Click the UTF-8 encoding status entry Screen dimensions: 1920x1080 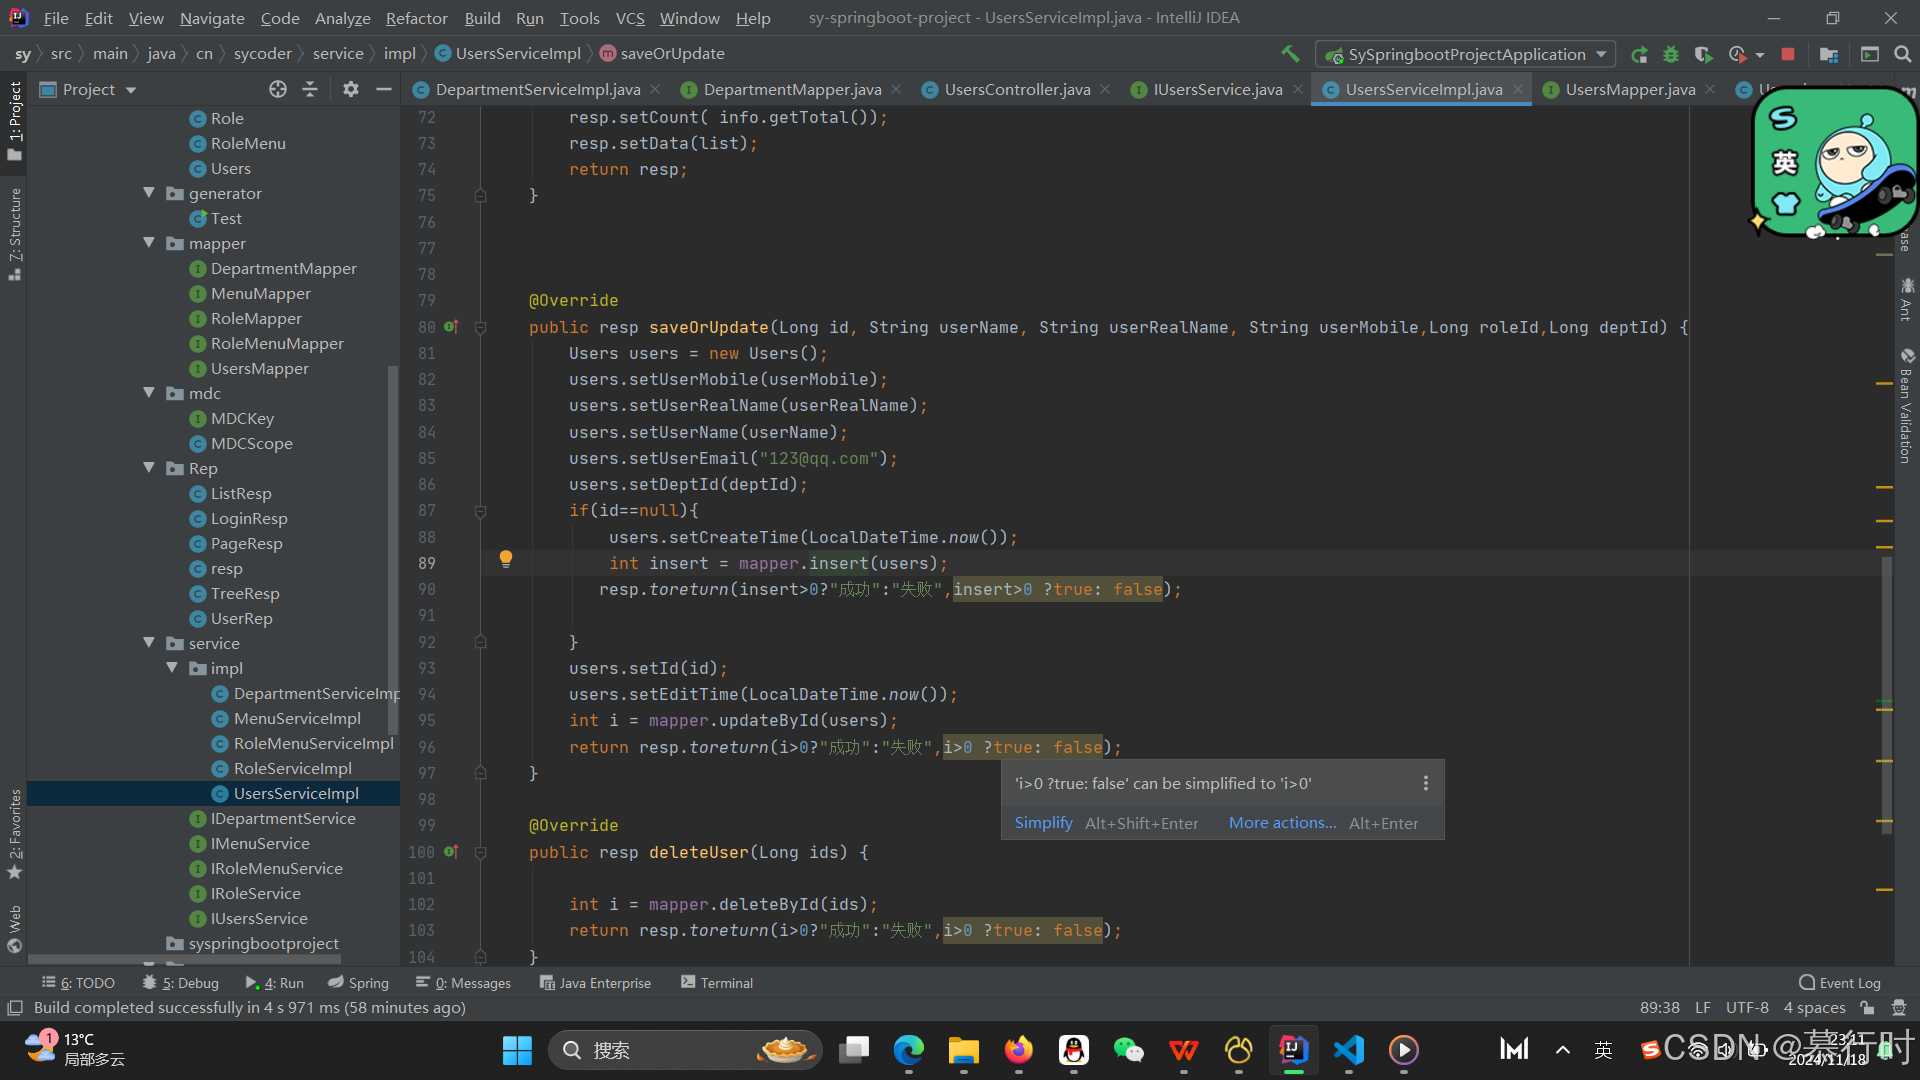coord(1747,1008)
